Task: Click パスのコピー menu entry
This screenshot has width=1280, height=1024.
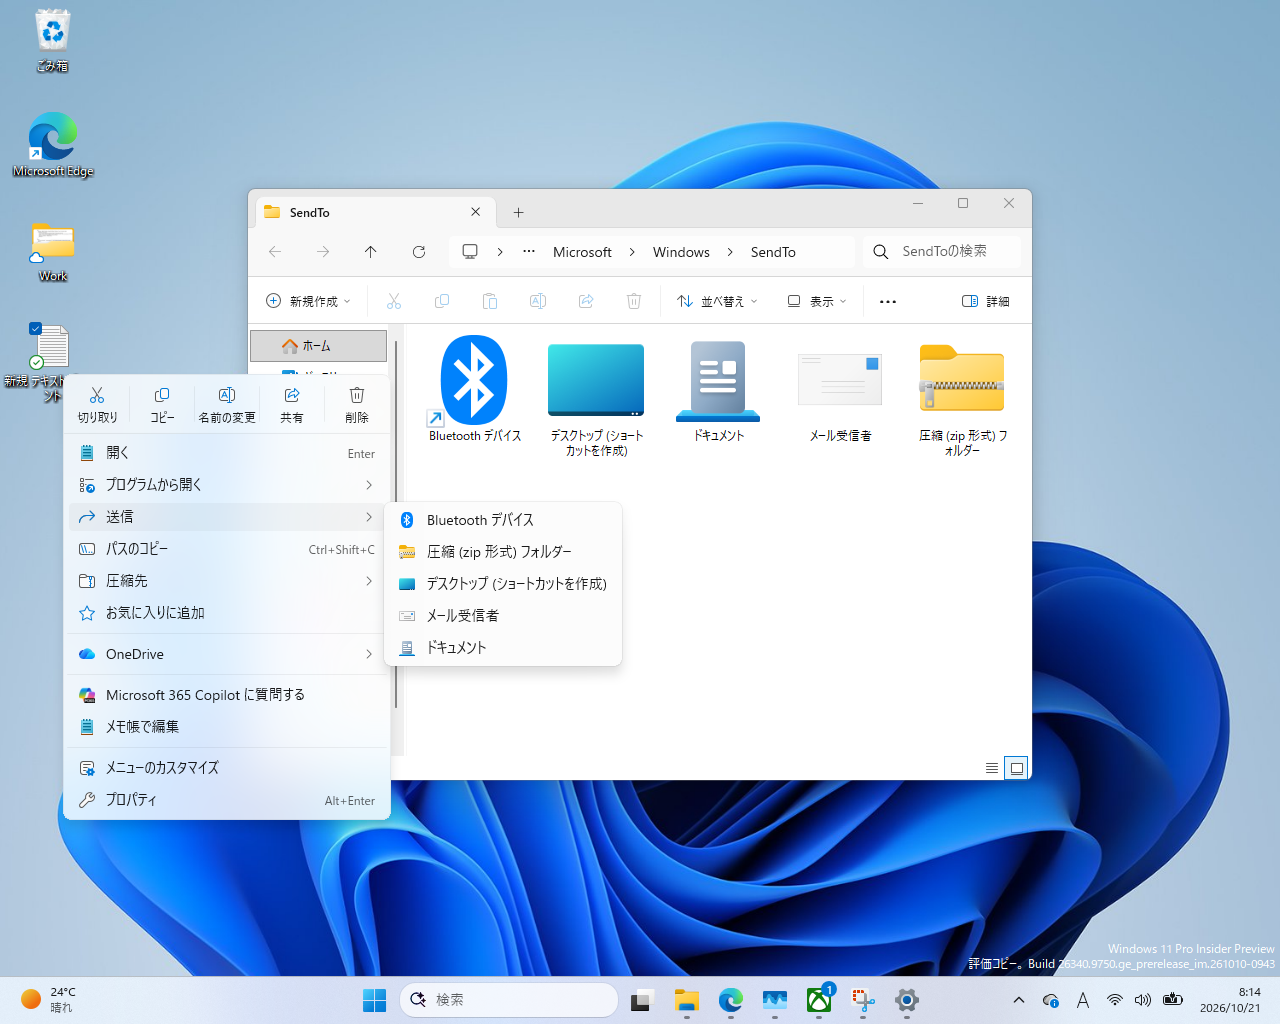Action: point(227,549)
